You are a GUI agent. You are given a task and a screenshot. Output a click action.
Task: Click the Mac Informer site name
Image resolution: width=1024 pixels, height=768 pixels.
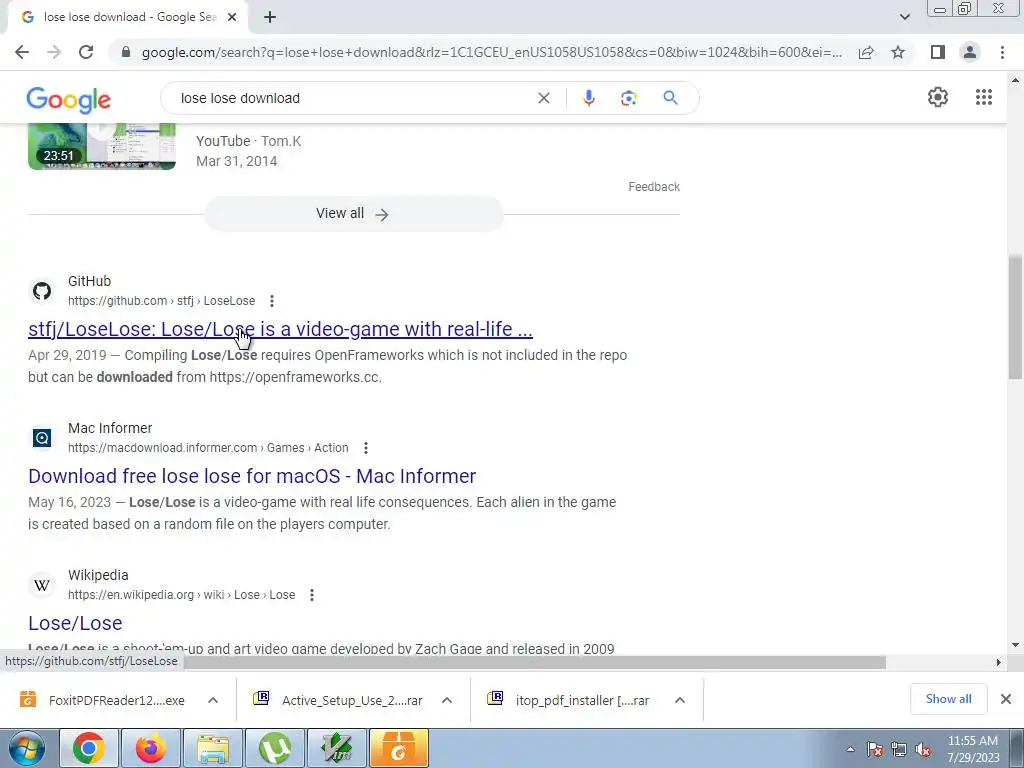(x=110, y=428)
